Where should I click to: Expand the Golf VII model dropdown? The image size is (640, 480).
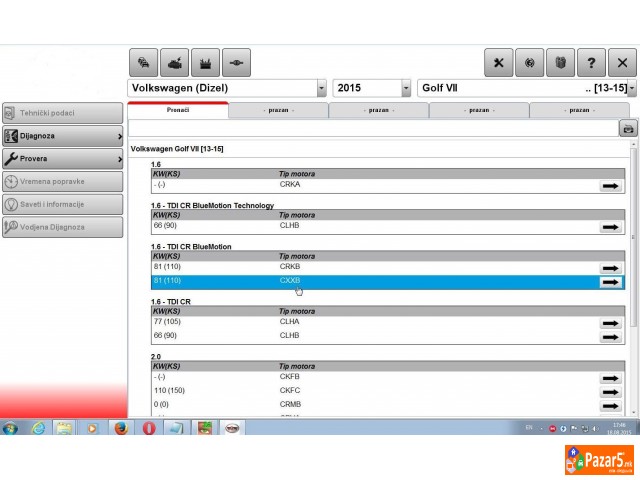632,88
